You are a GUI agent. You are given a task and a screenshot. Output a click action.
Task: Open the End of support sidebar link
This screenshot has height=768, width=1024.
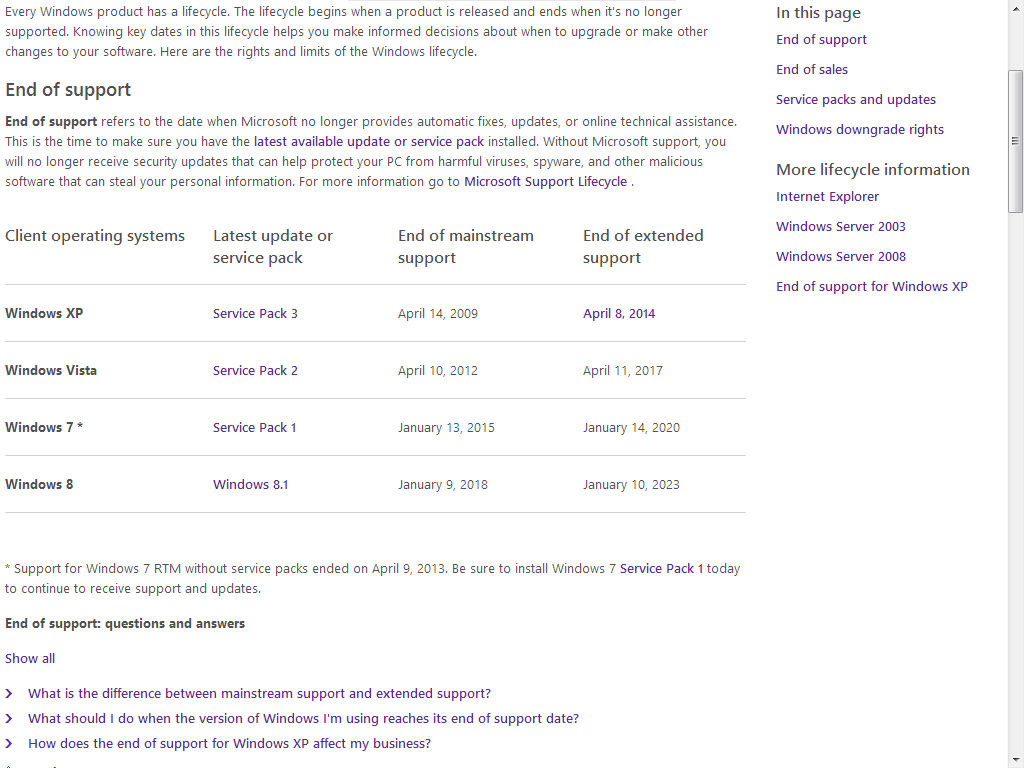(x=821, y=40)
